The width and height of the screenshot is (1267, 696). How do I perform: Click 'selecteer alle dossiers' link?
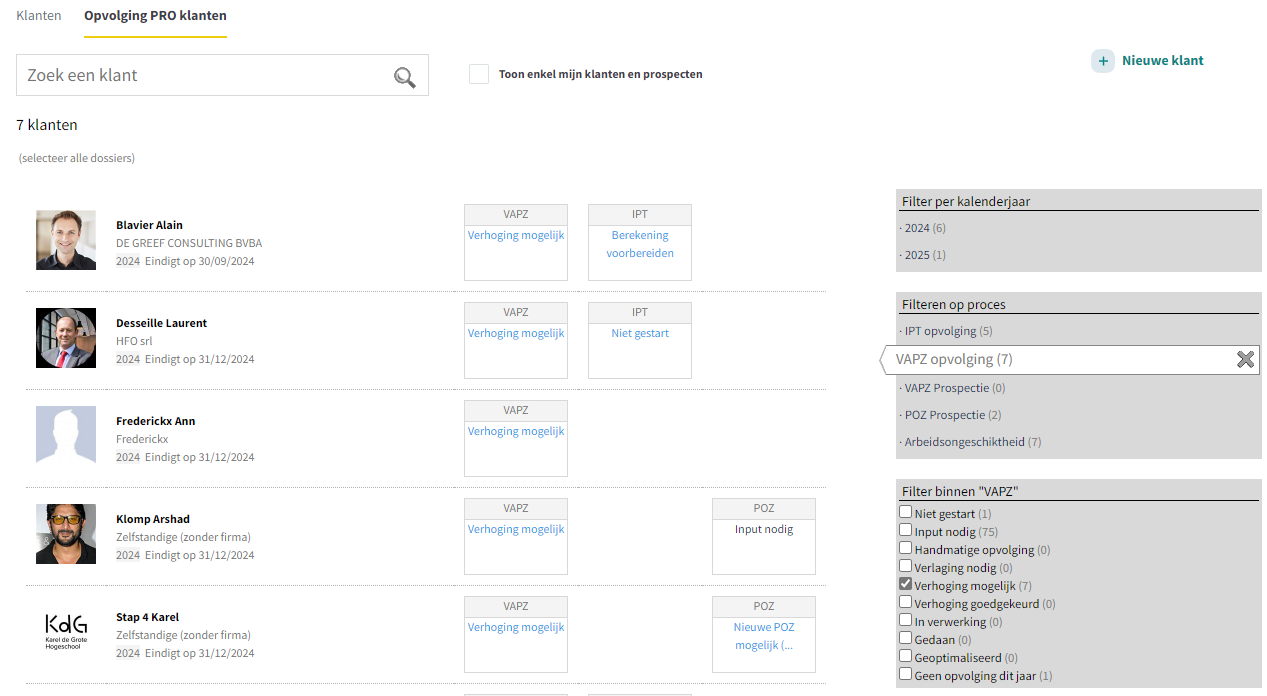coord(77,158)
